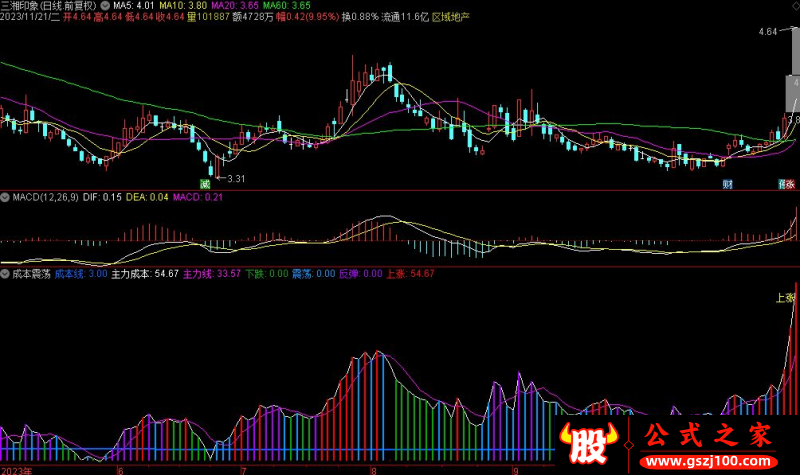Screen dimensions: 800x475
Task: Click the red 涨 marker icon
Action: (790, 184)
